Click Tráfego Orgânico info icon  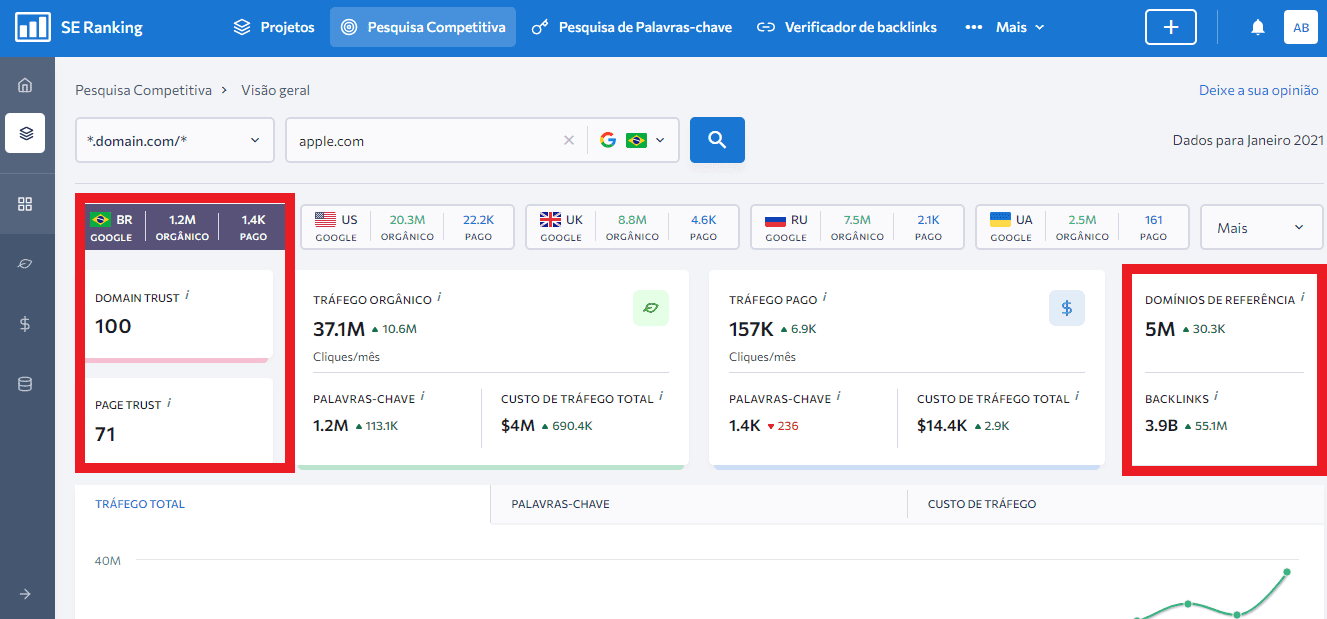pos(439,297)
